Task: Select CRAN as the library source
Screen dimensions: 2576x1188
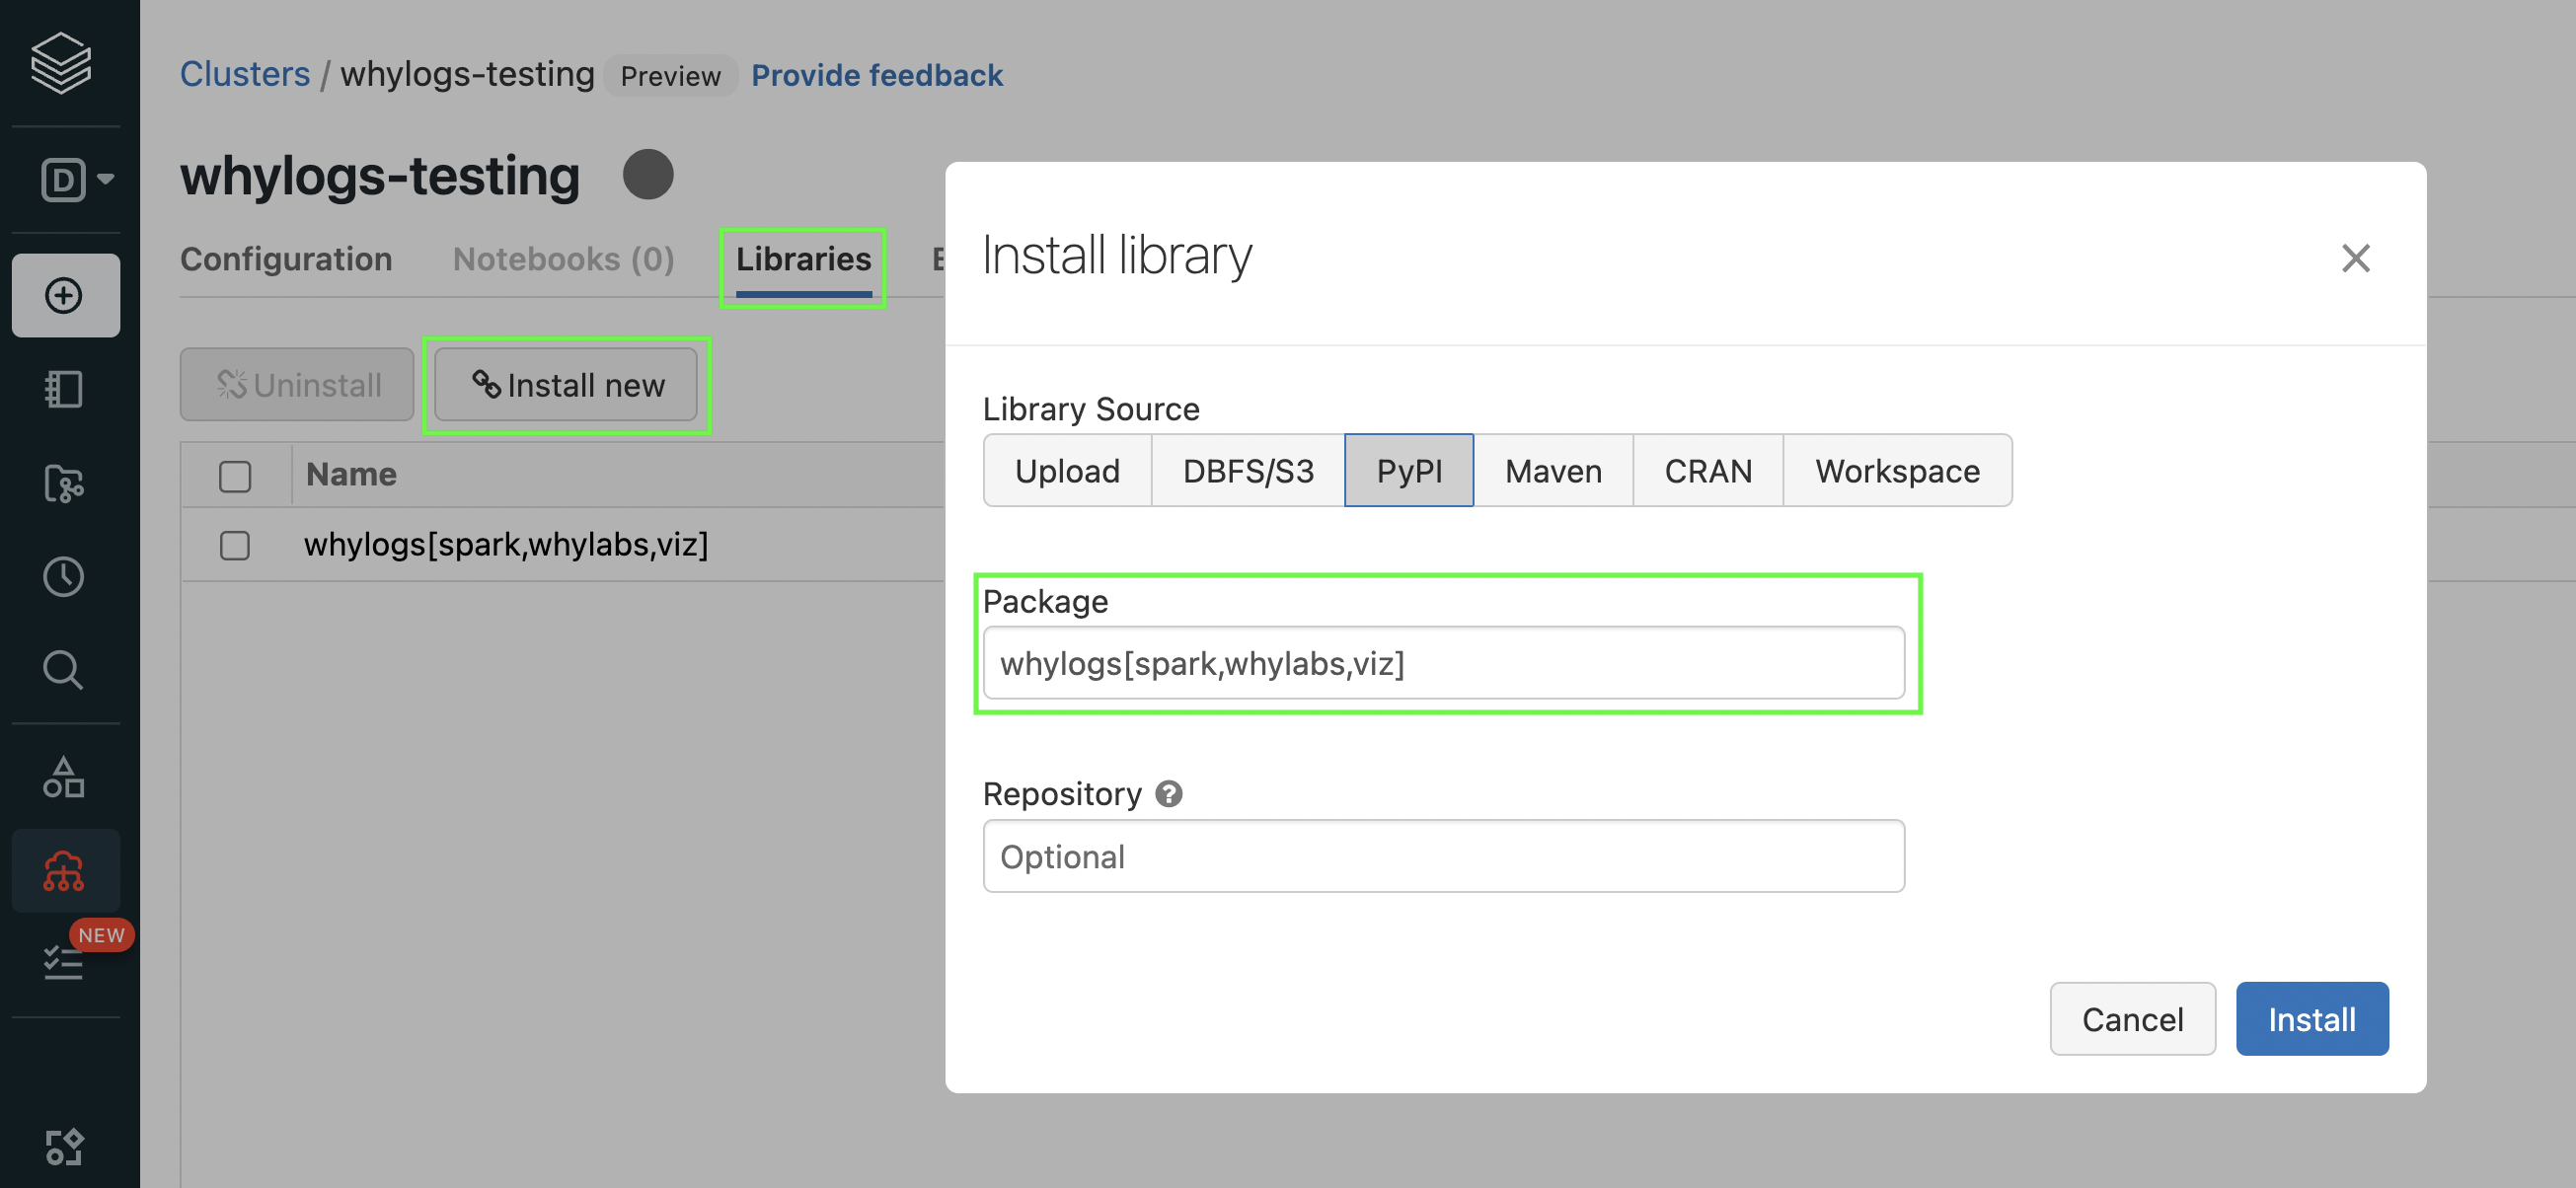Action: [1707, 470]
